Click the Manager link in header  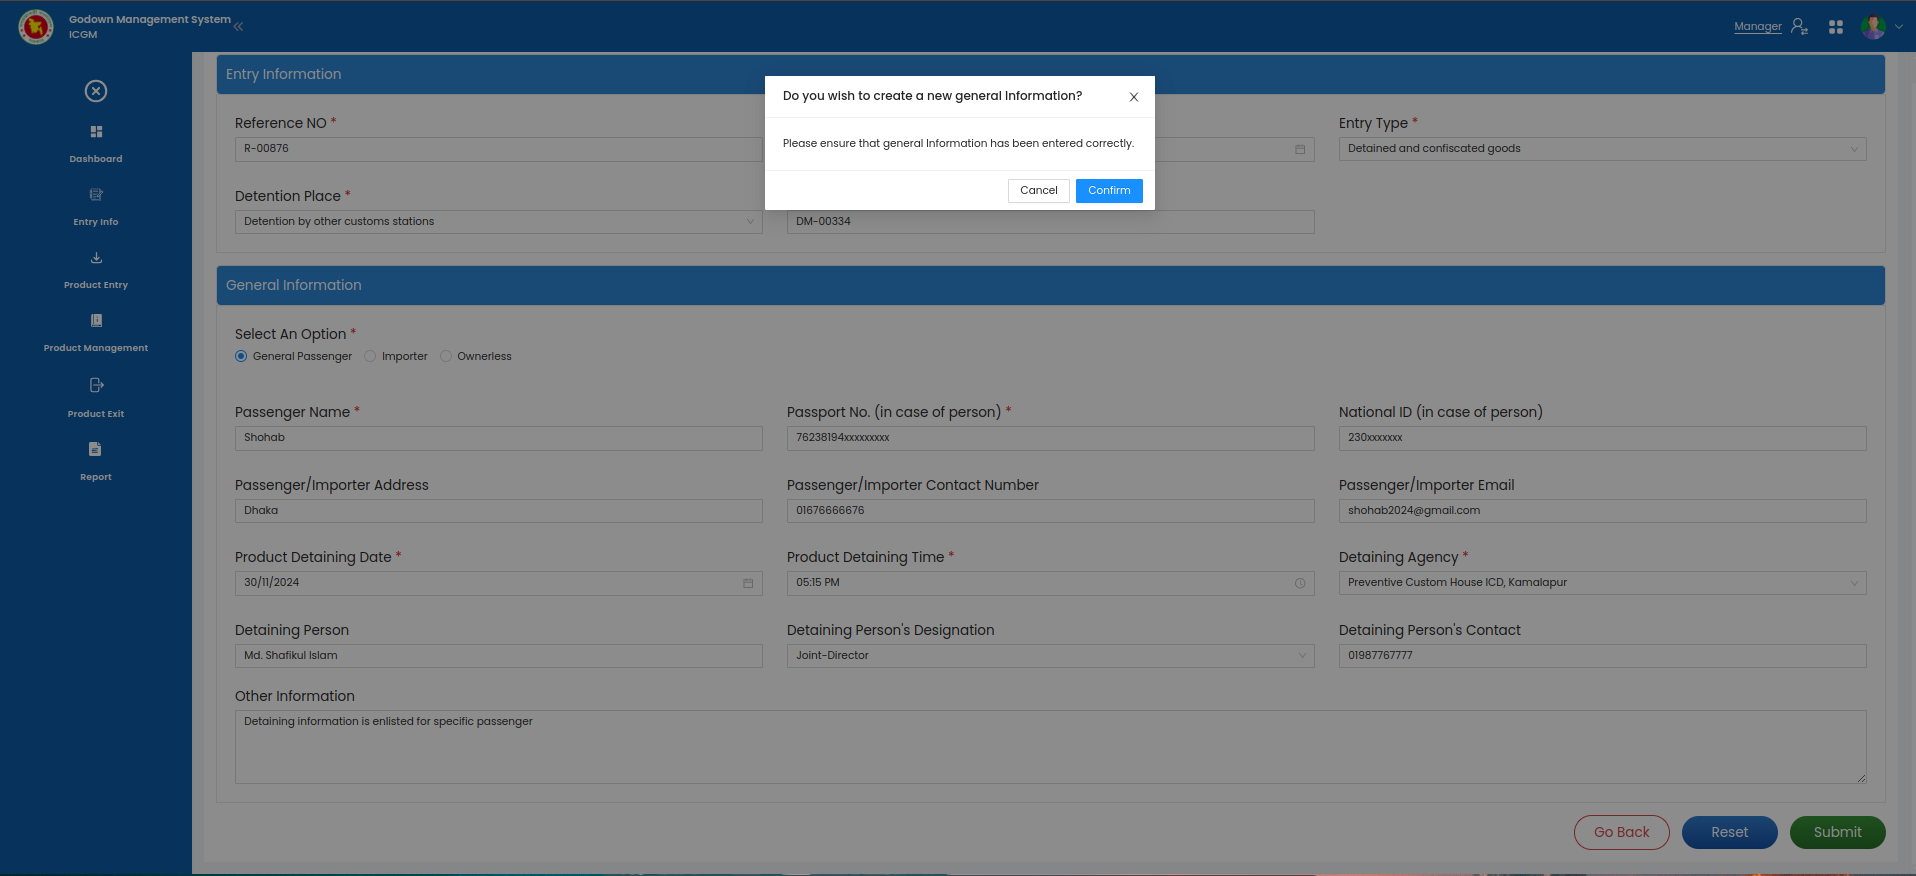[x=1757, y=27]
